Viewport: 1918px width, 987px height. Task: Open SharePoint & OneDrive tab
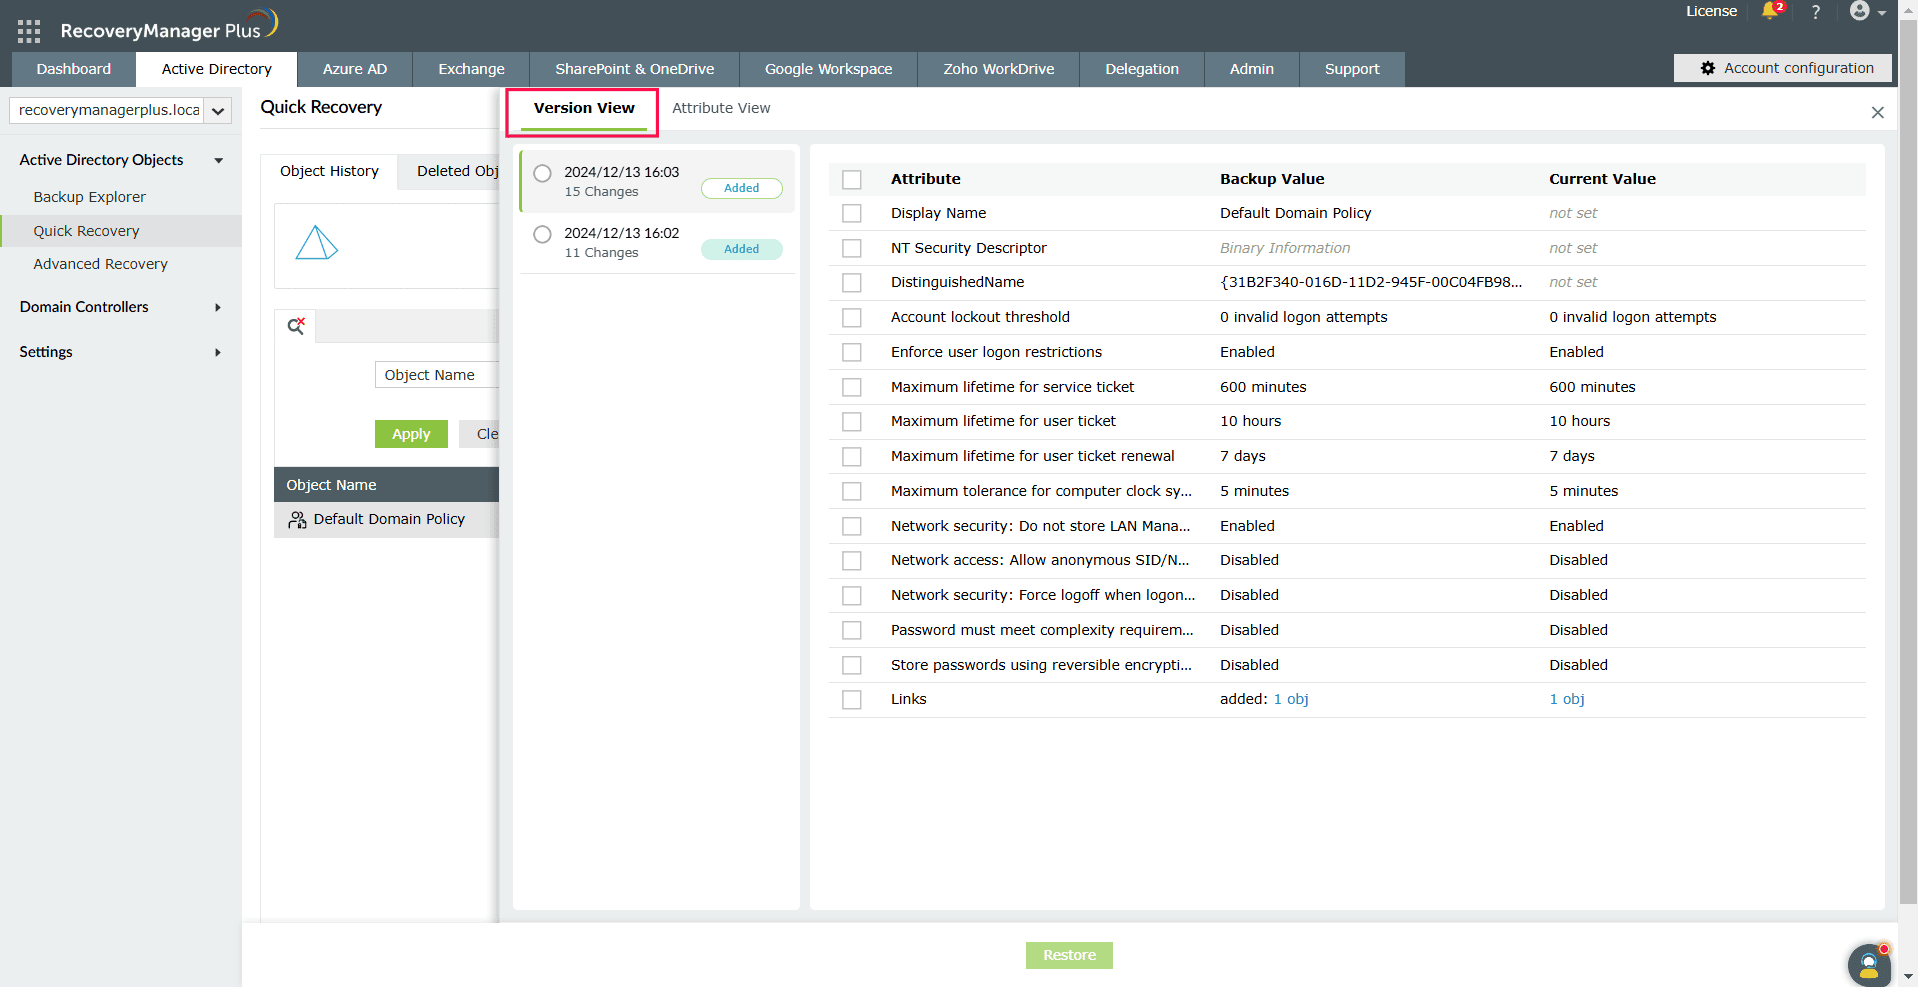pos(635,69)
